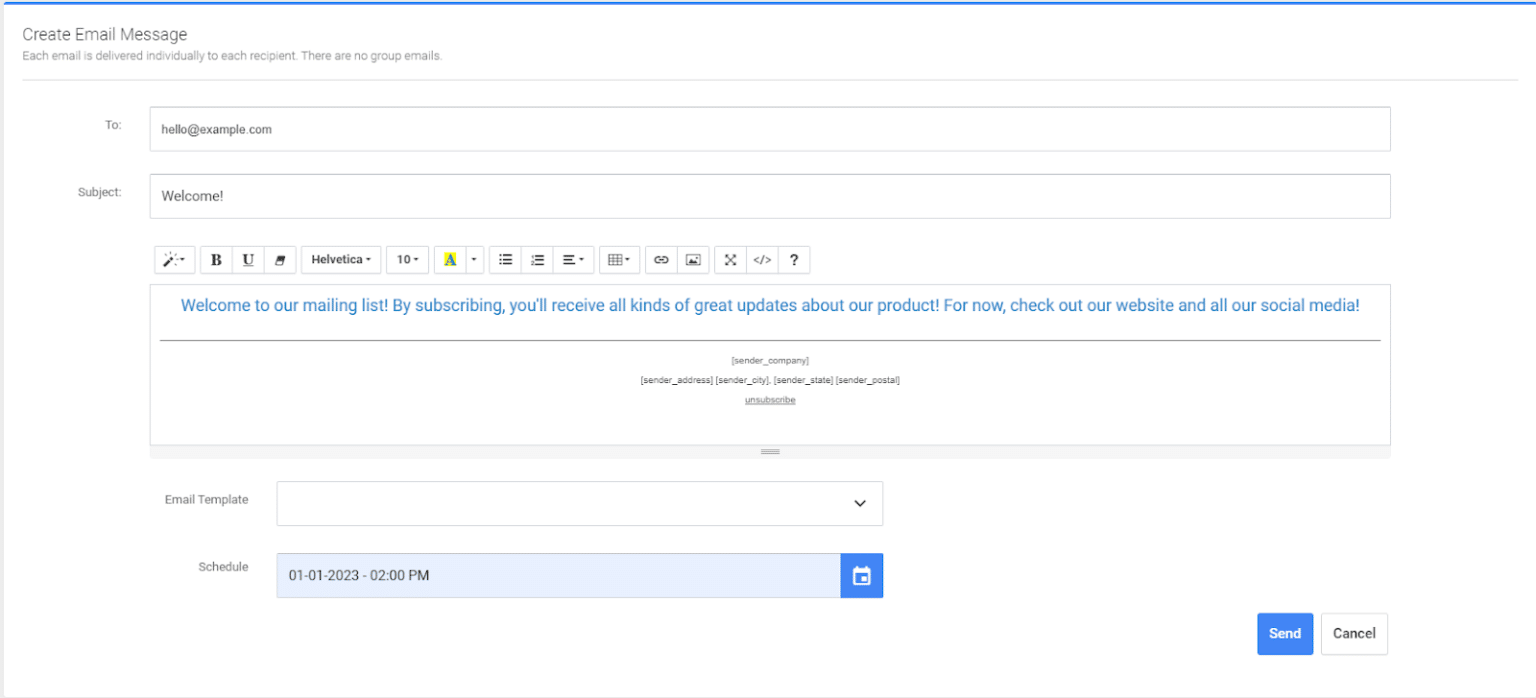Enable the unordered bullet list
The image size is (1536, 698).
pos(505,259)
